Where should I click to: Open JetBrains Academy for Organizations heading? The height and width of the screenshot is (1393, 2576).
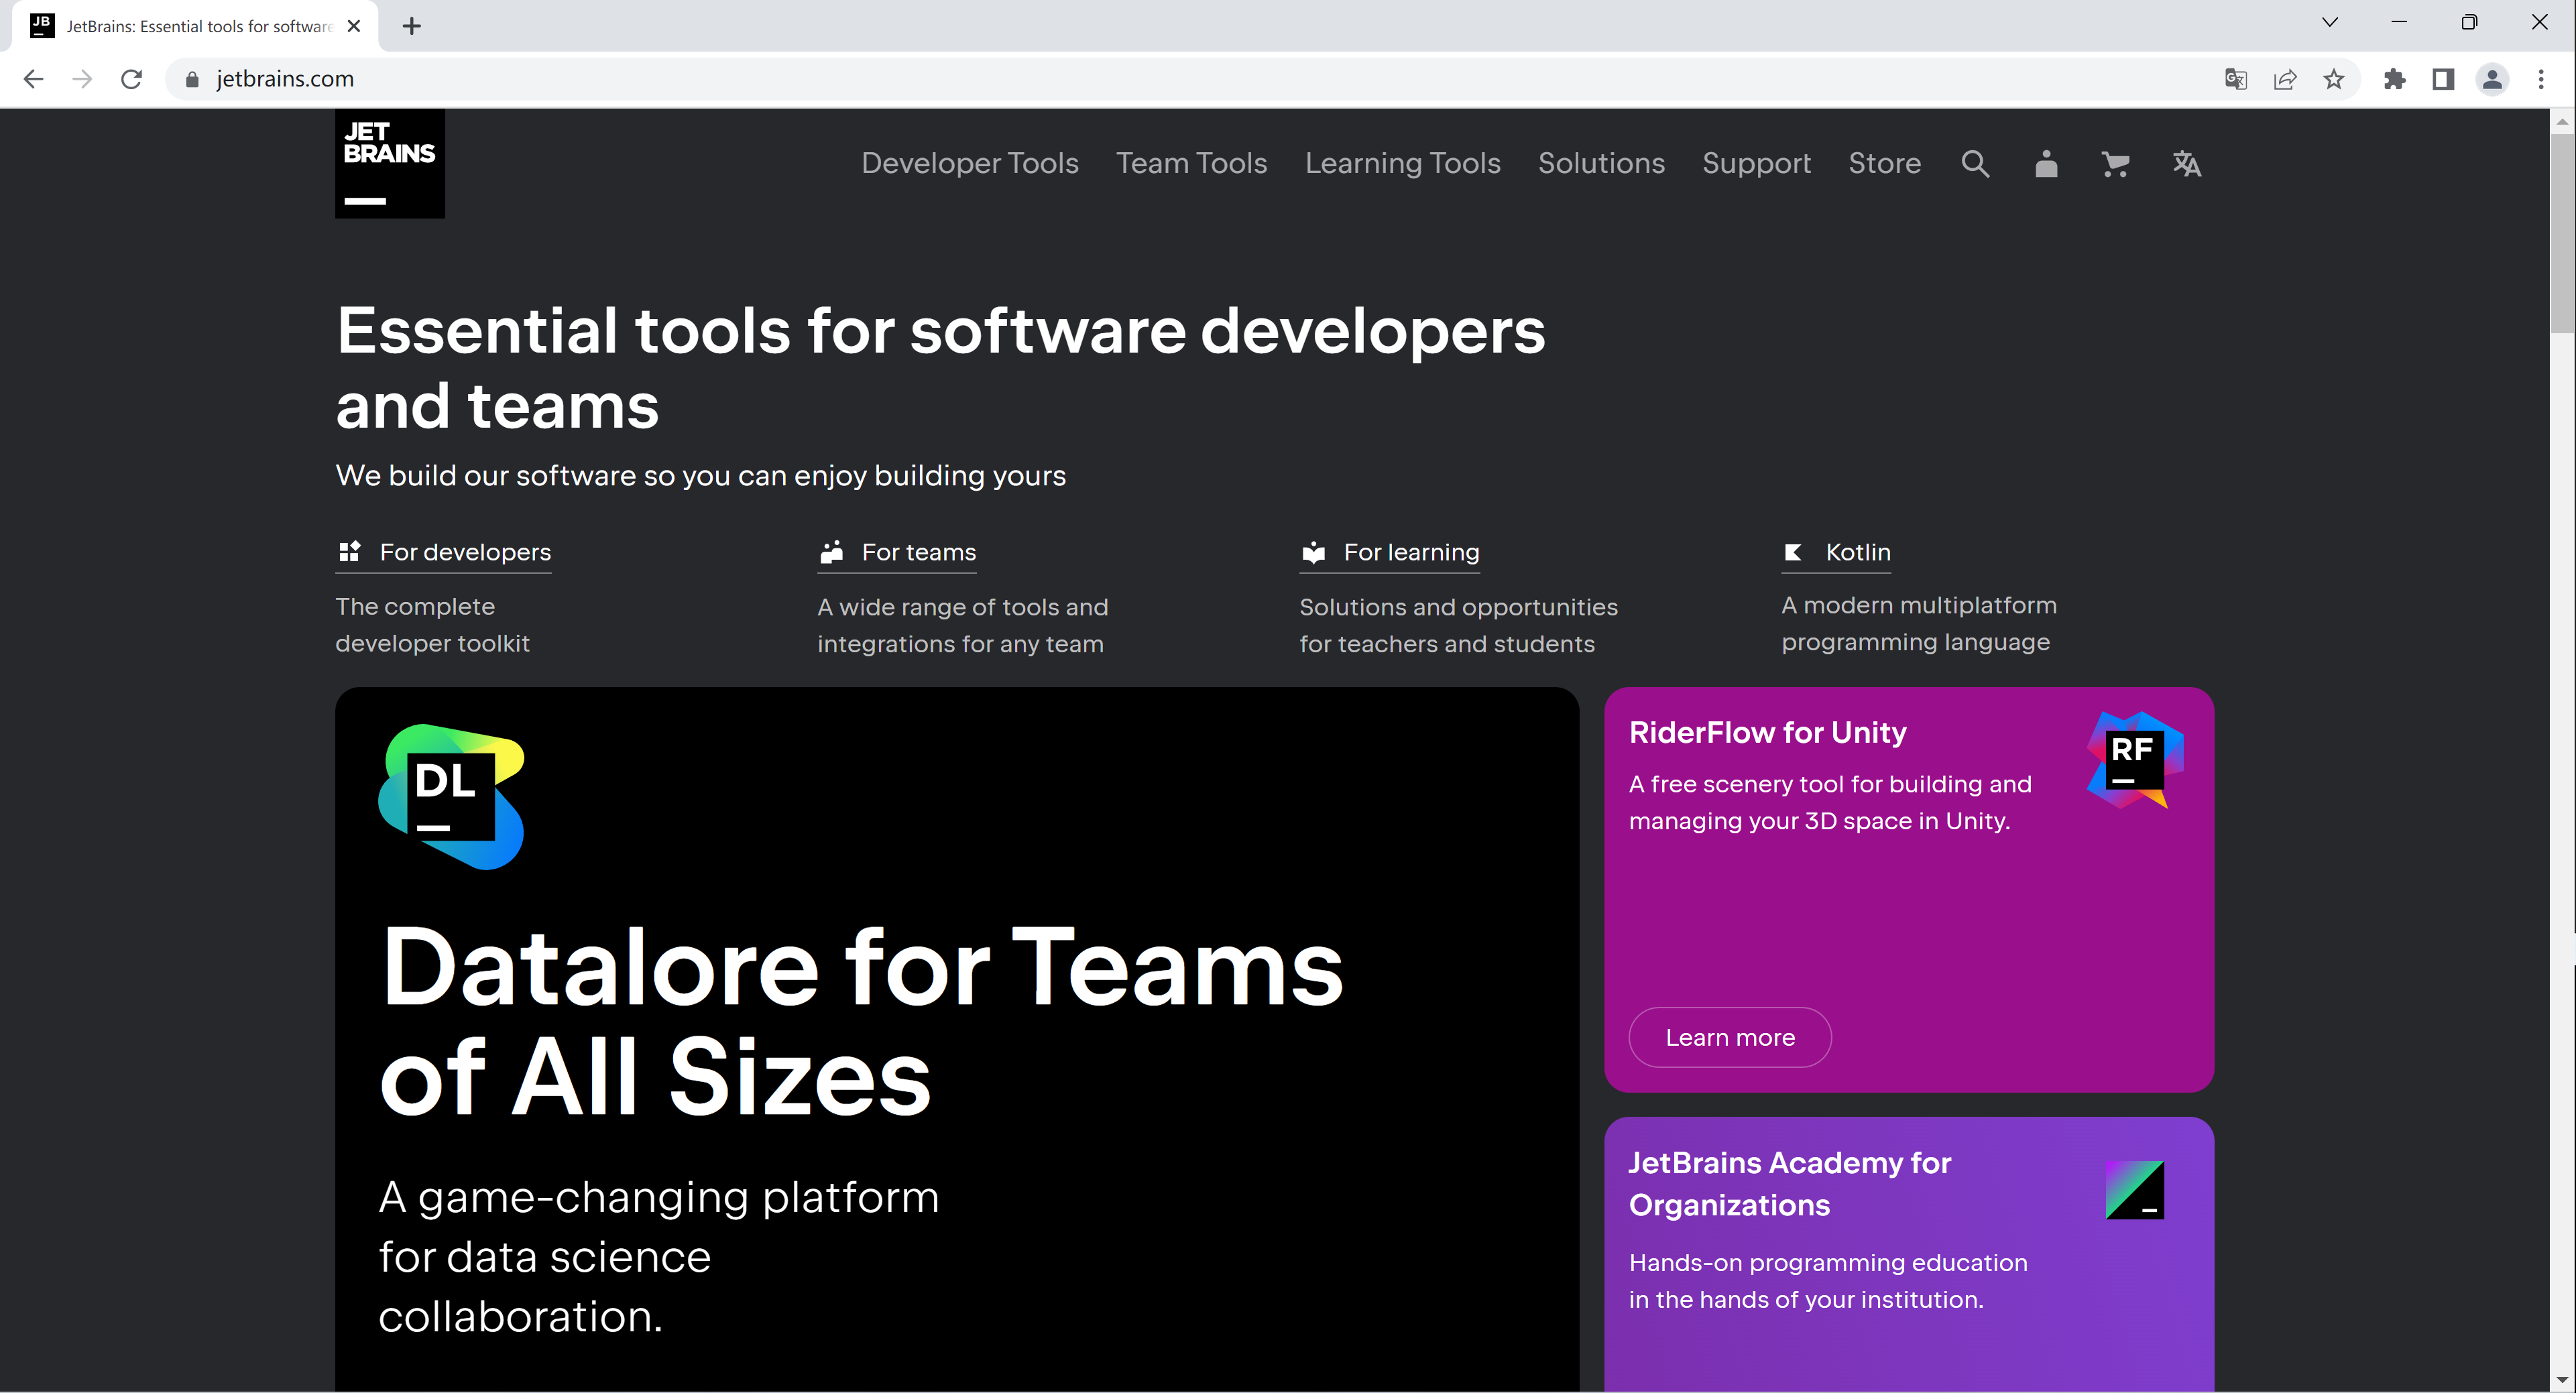point(1789,1183)
